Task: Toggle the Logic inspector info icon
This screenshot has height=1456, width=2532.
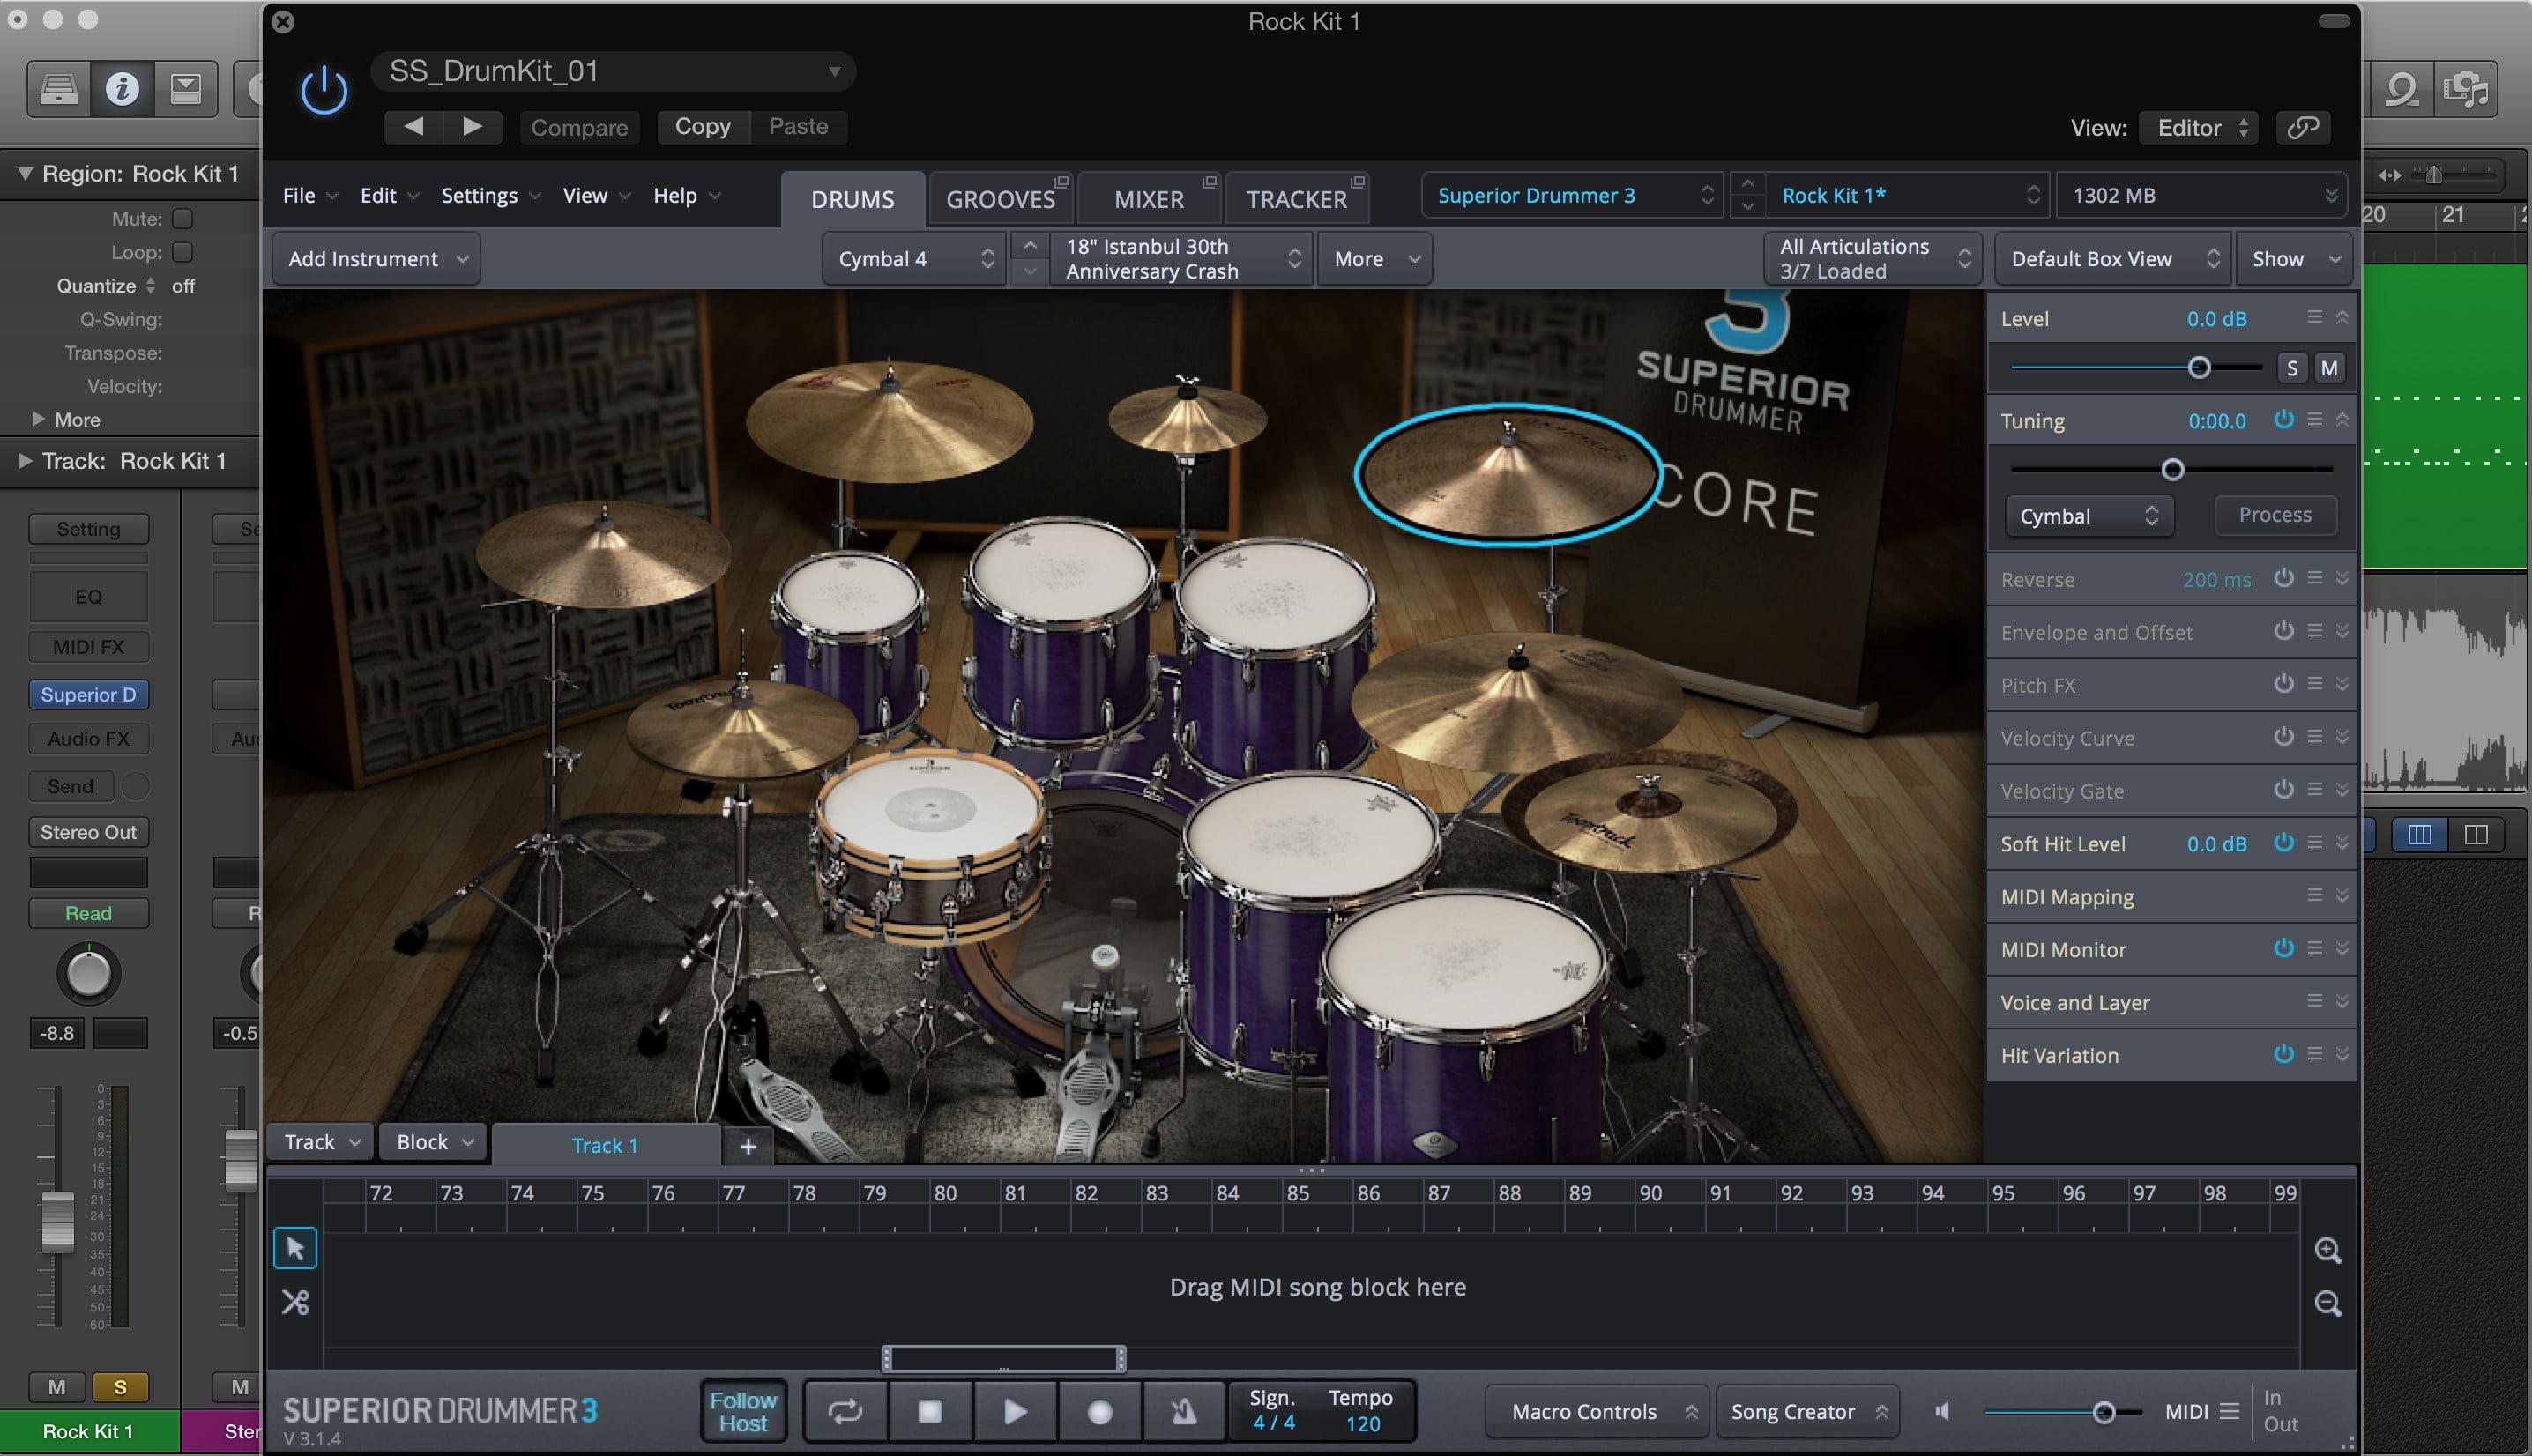Action: (122, 89)
